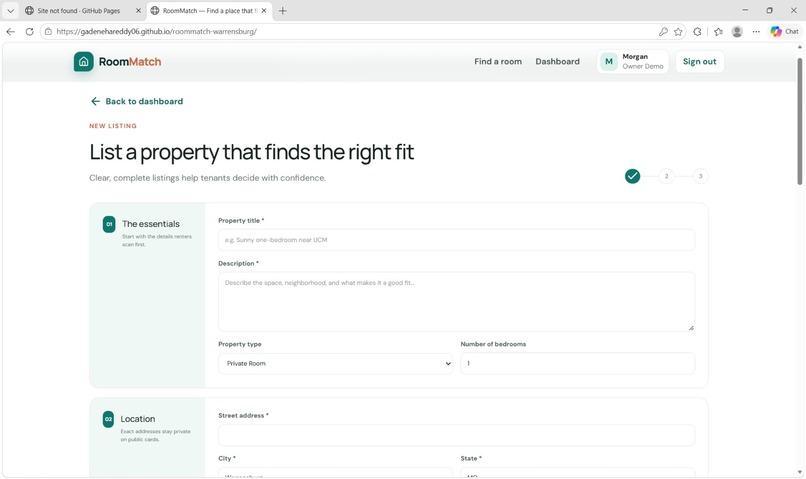Click the browser address bar URL

point(157,31)
